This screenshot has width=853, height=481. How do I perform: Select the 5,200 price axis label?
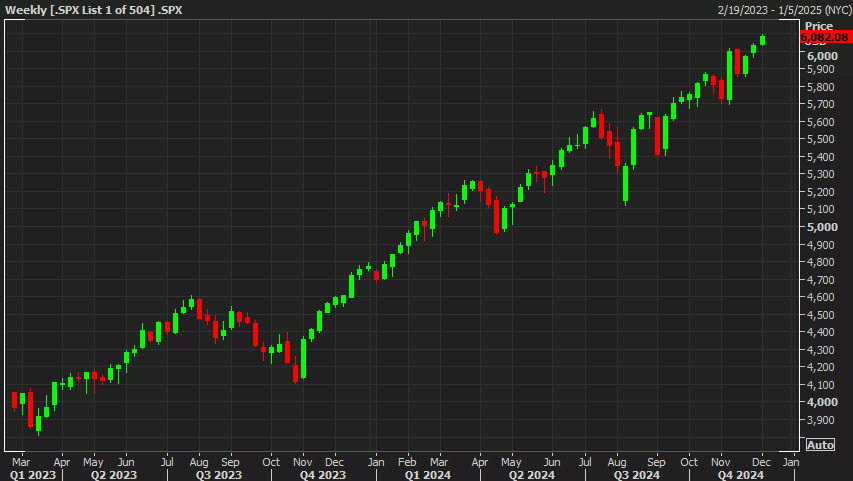point(821,192)
